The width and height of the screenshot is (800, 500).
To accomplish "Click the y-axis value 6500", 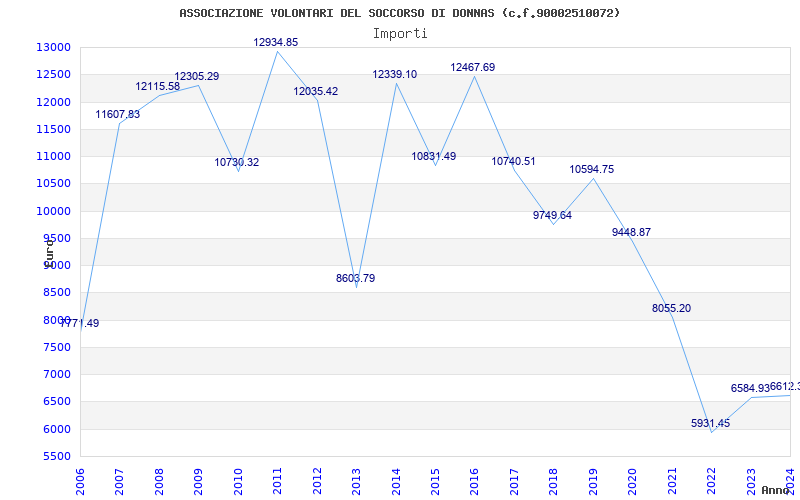I will pos(56,402).
